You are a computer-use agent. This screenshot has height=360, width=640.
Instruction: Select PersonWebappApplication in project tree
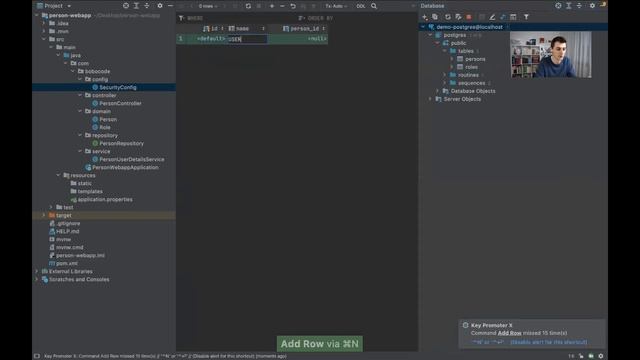[x=125, y=167]
